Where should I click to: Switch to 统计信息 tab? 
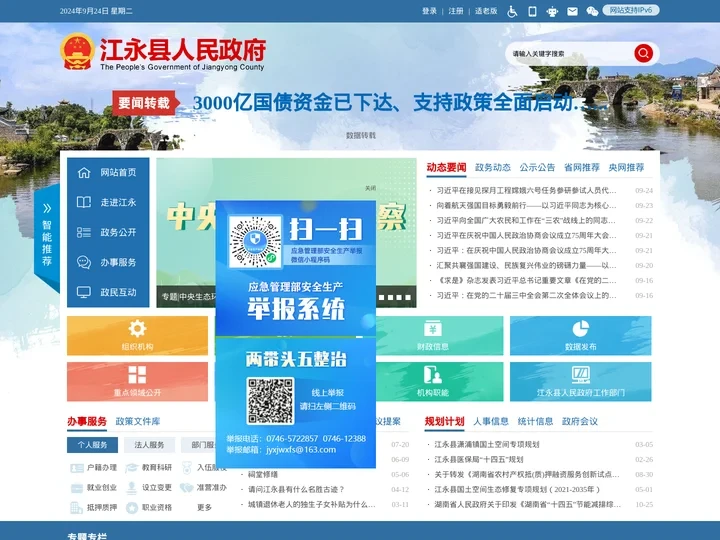pyautogui.click(x=535, y=422)
